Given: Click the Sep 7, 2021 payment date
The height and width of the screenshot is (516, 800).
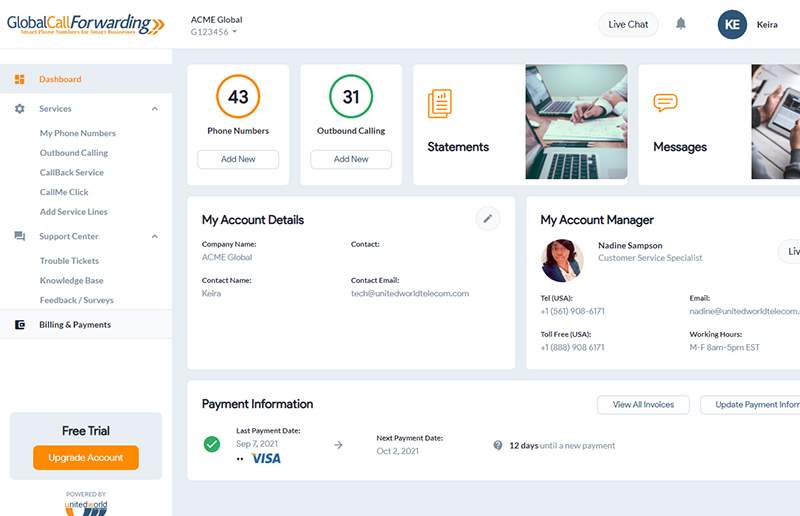Looking at the screenshot, I should pyautogui.click(x=257, y=444).
